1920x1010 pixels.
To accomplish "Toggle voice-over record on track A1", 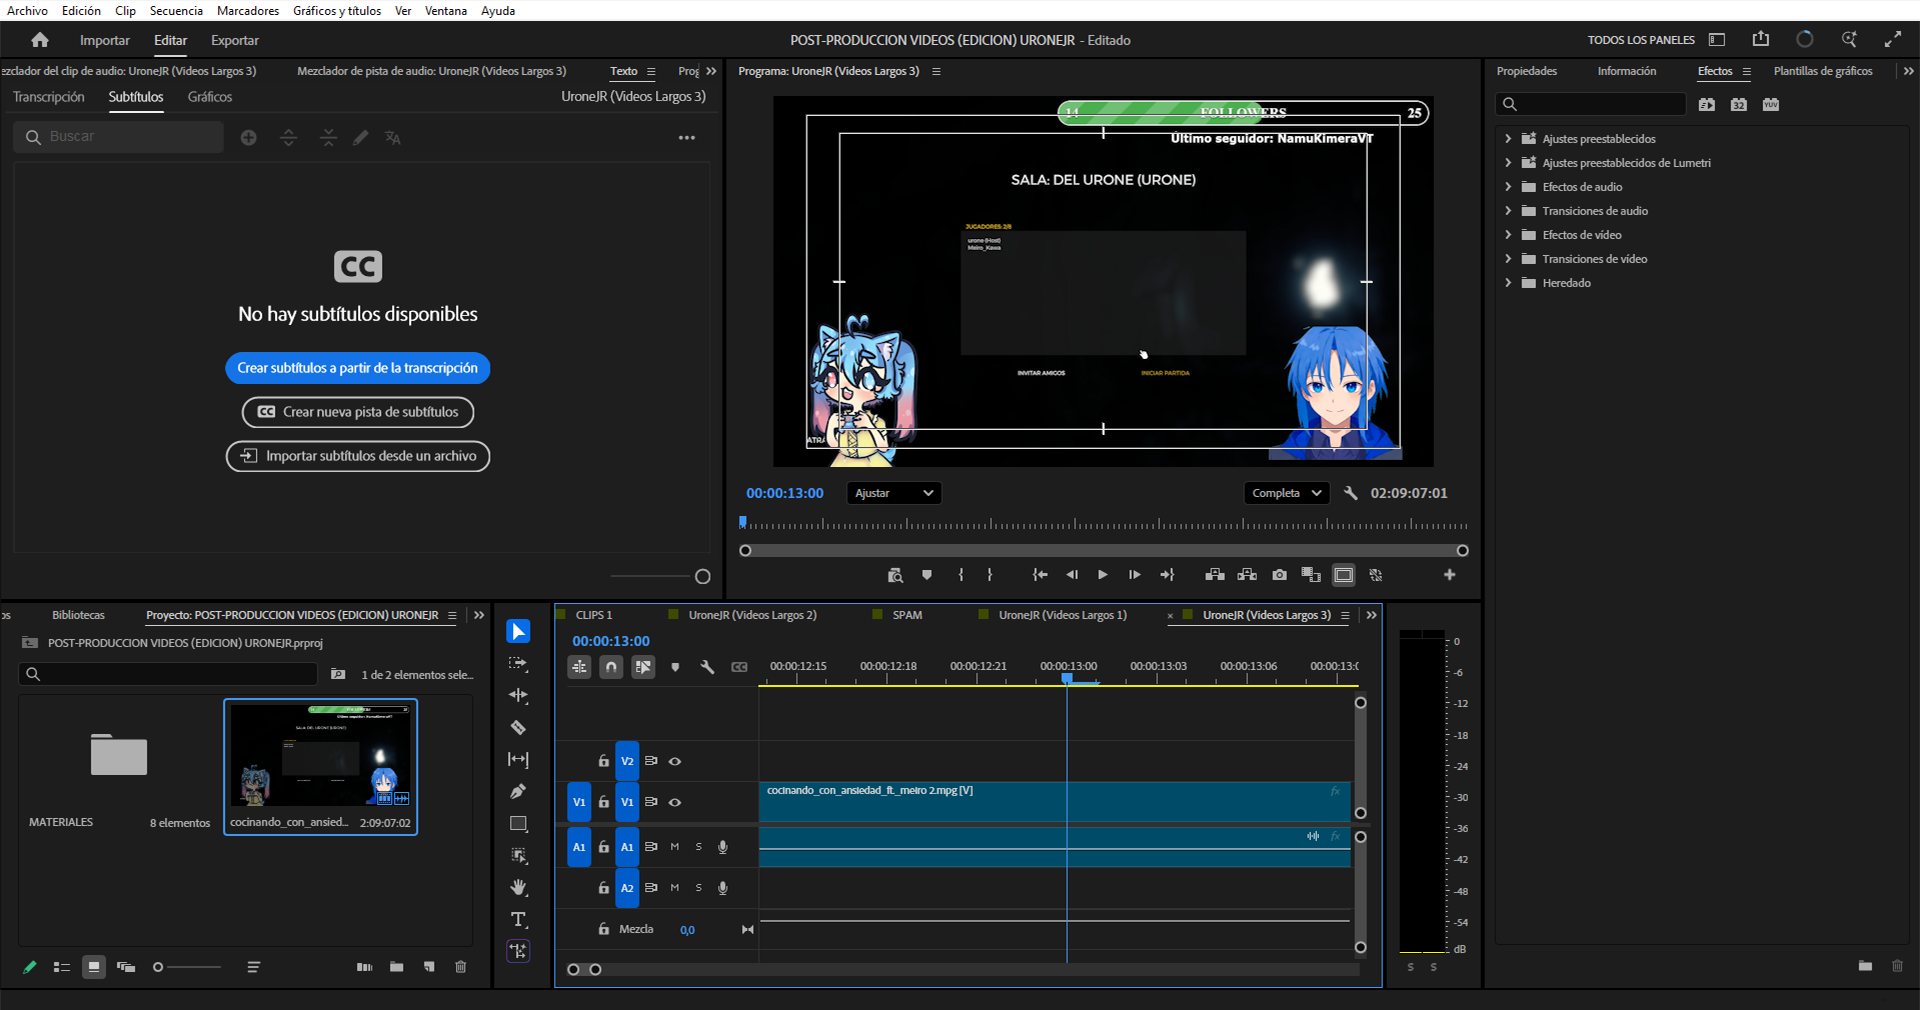I will (723, 847).
